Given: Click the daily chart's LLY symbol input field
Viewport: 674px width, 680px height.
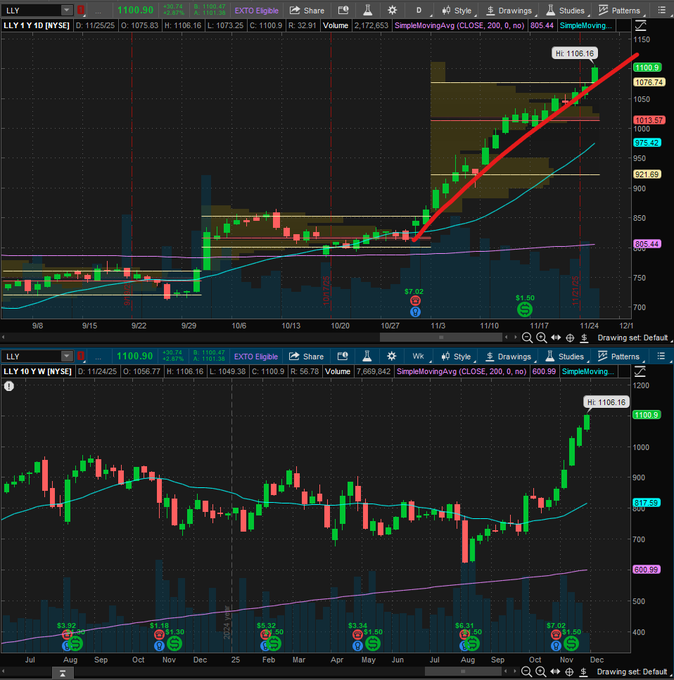Looking at the screenshot, I should 31,10.
